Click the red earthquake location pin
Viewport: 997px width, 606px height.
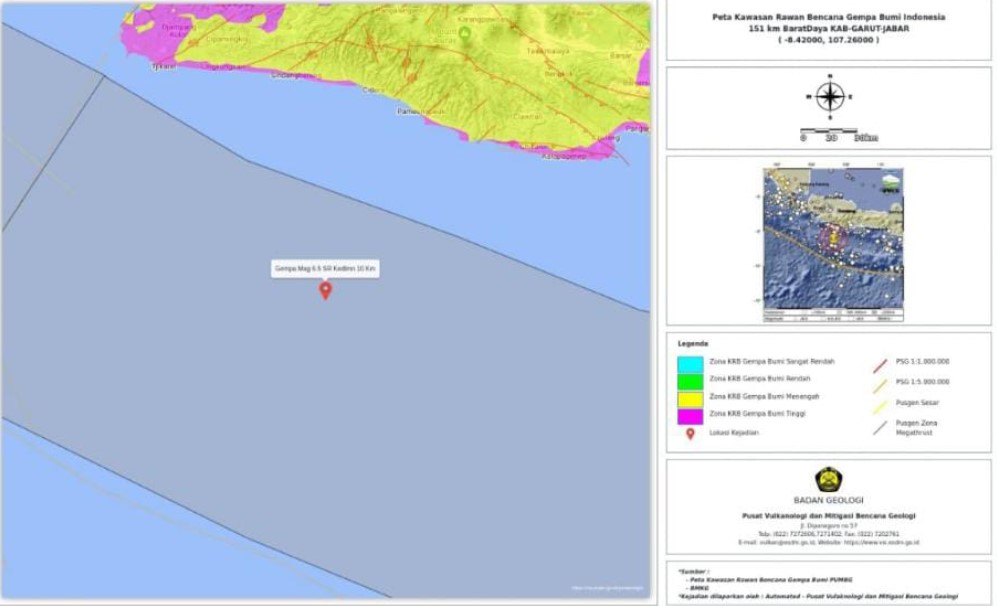pyautogui.click(x=326, y=291)
